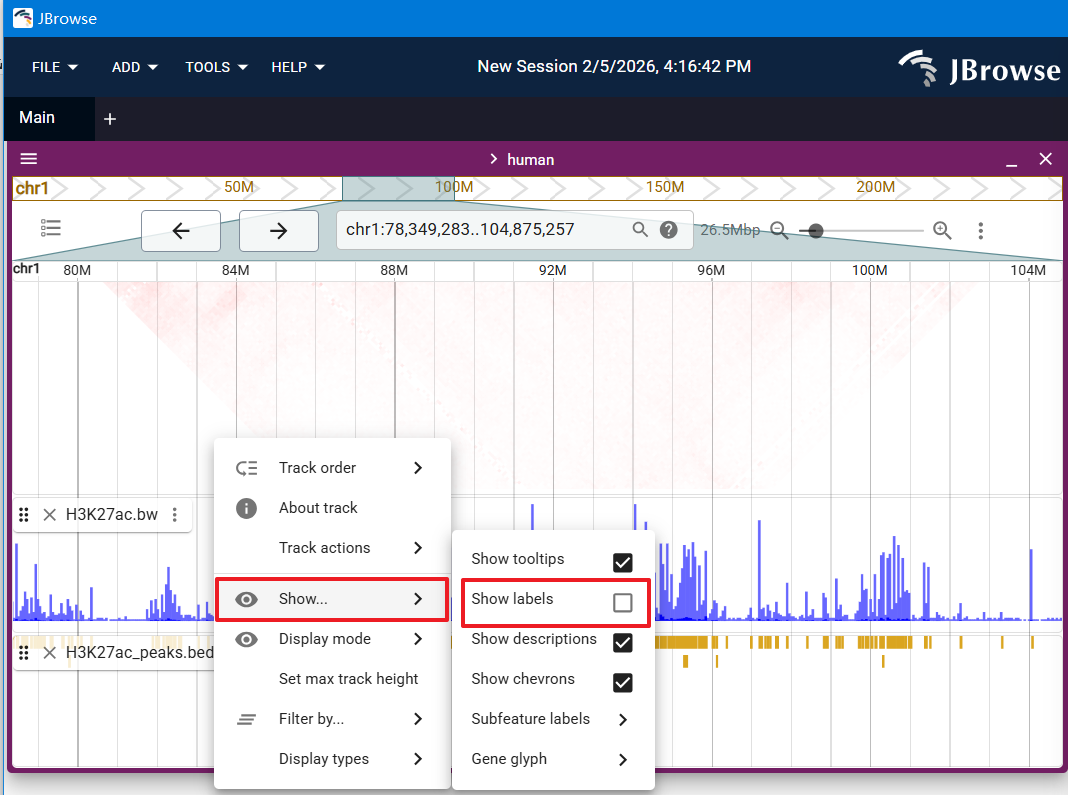Image resolution: width=1068 pixels, height=795 pixels.
Task: Uncheck Show descriptions
Action: coord(623,642)
